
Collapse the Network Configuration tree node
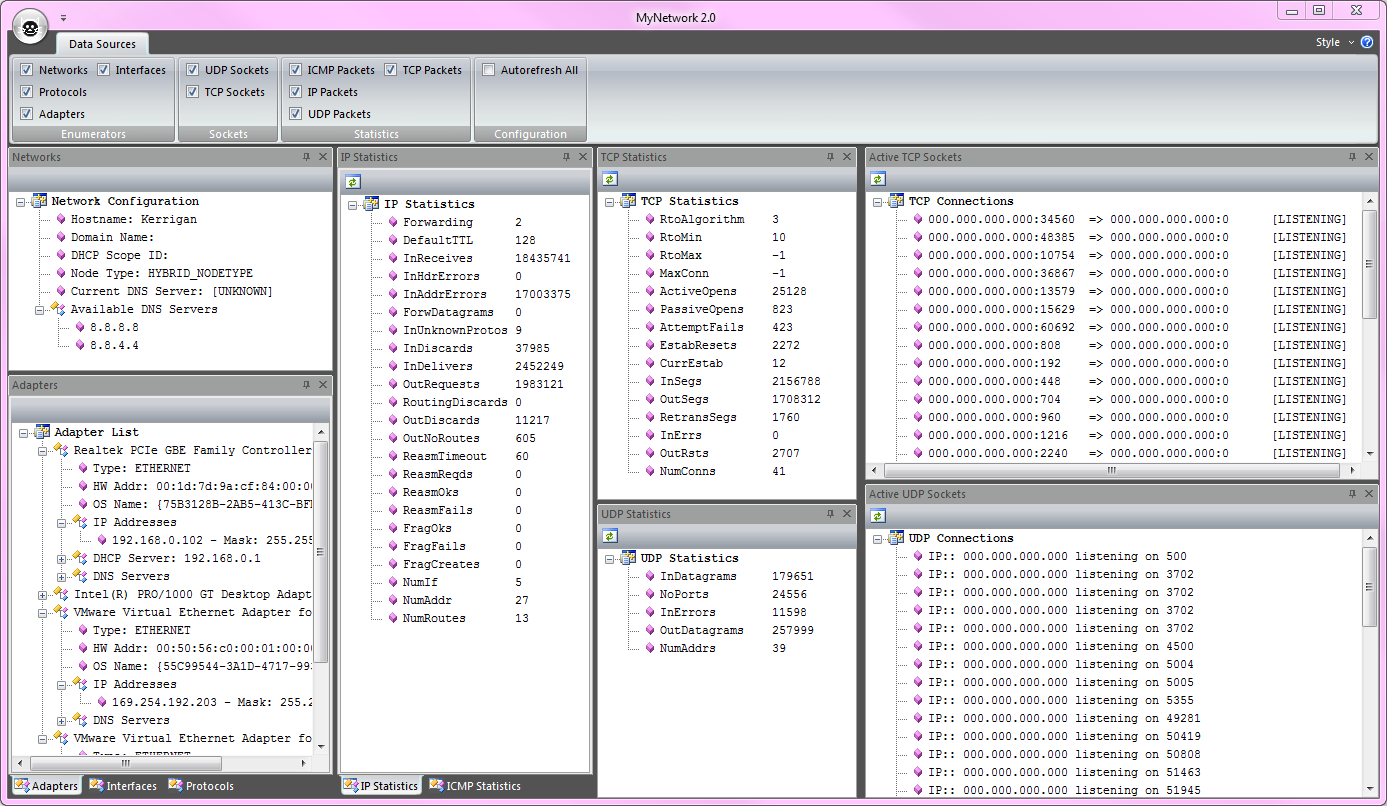click(21, 201)
